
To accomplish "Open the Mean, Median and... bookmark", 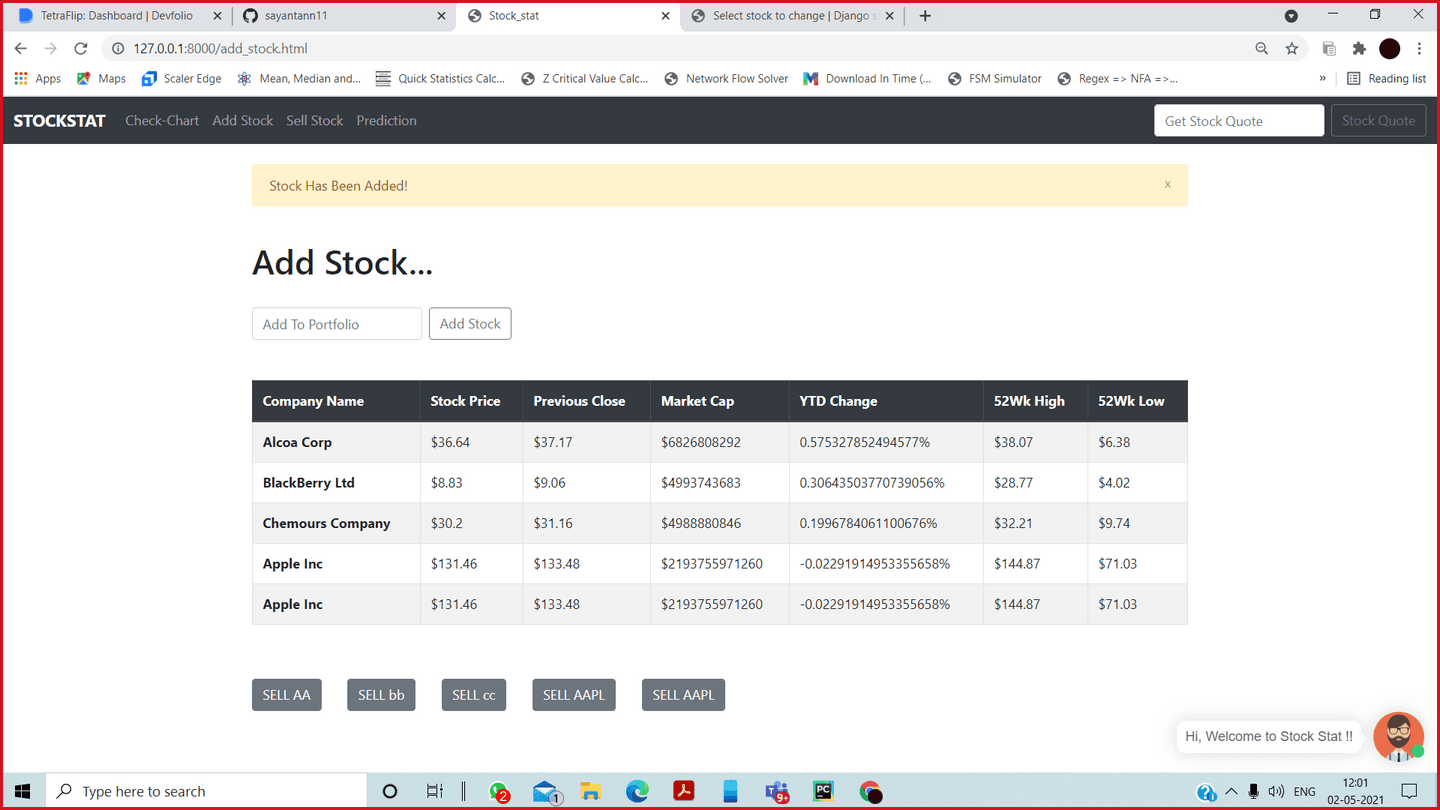I will click(x=299, y=78).
